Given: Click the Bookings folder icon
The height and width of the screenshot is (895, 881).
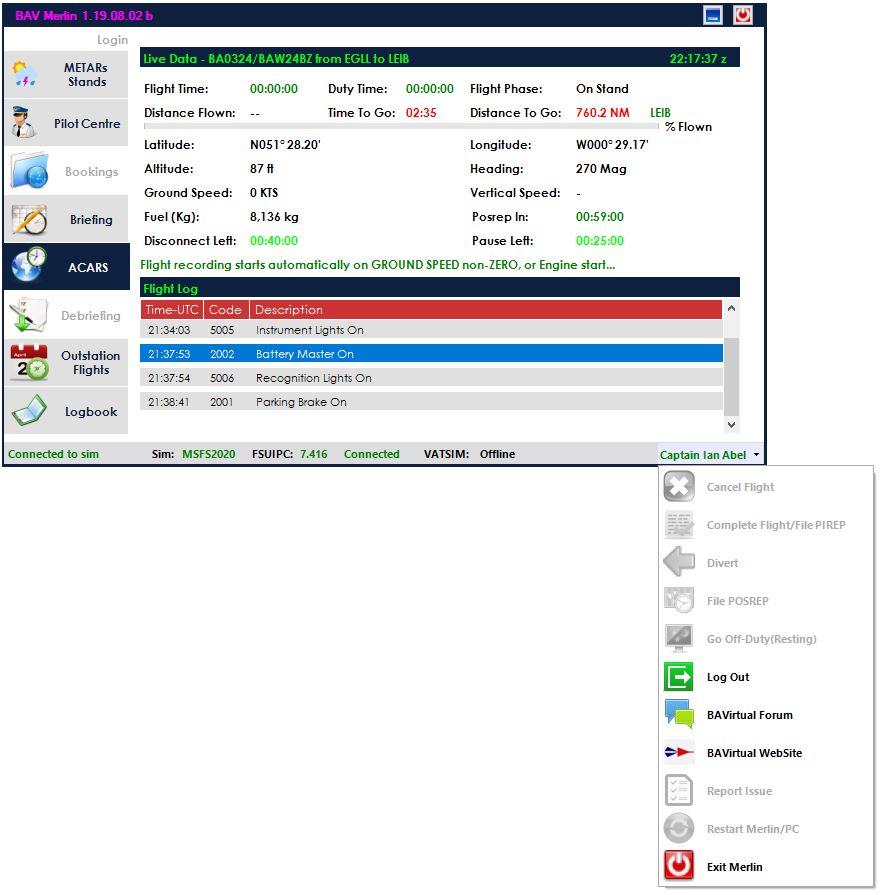Looking at the screenshot, I should tap(29, 171).
